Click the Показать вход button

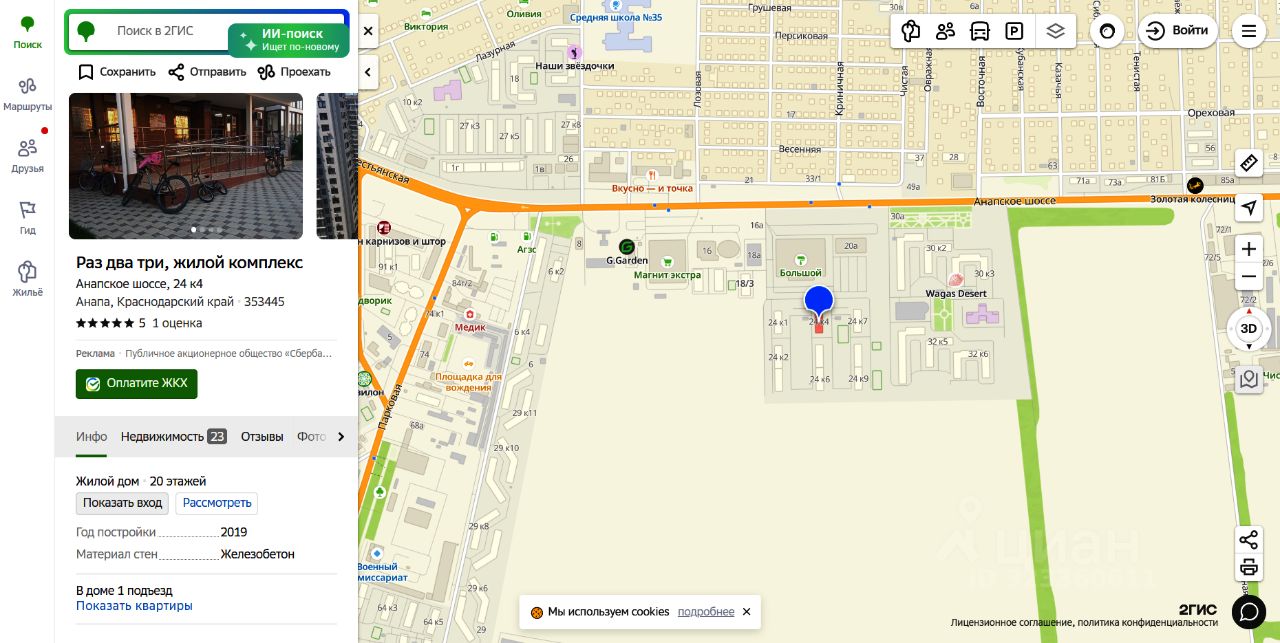(122, 503)
